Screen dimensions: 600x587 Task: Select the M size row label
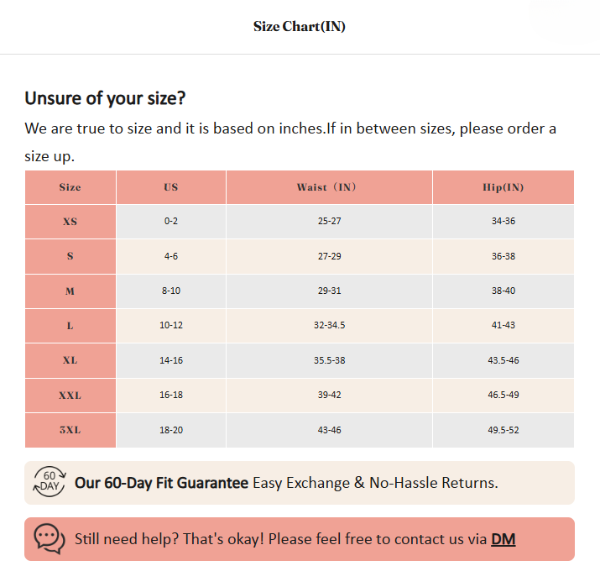click(70, 291)
